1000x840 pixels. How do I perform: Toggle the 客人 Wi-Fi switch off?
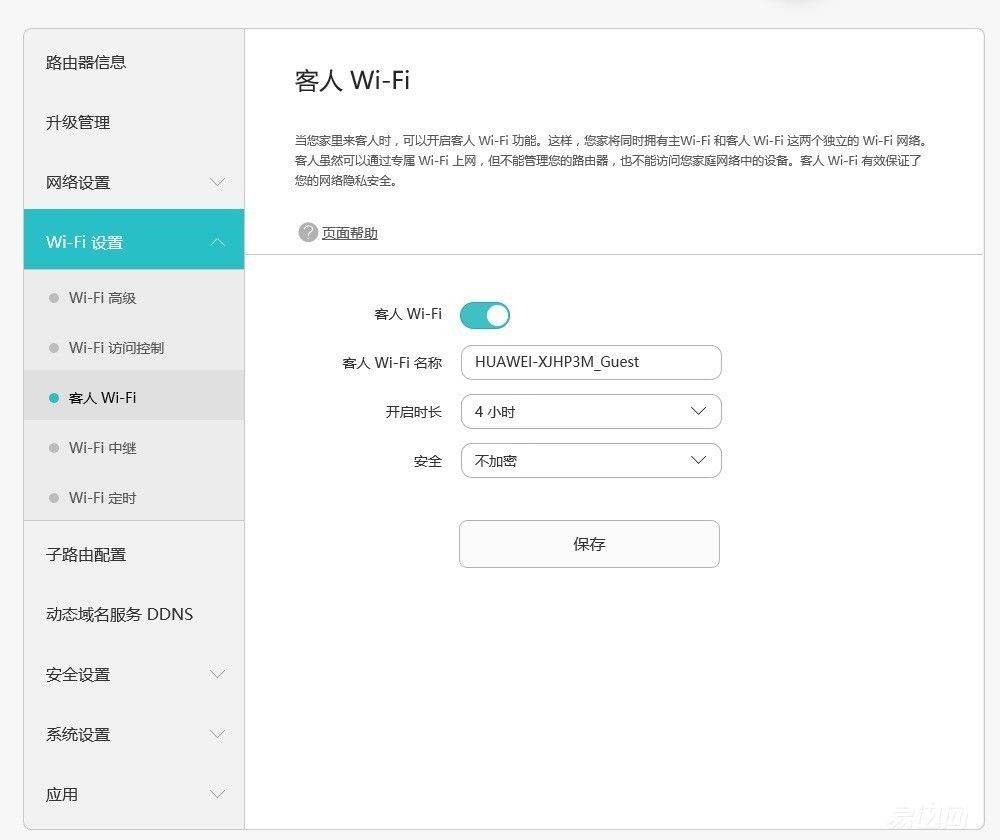point(485,315)
